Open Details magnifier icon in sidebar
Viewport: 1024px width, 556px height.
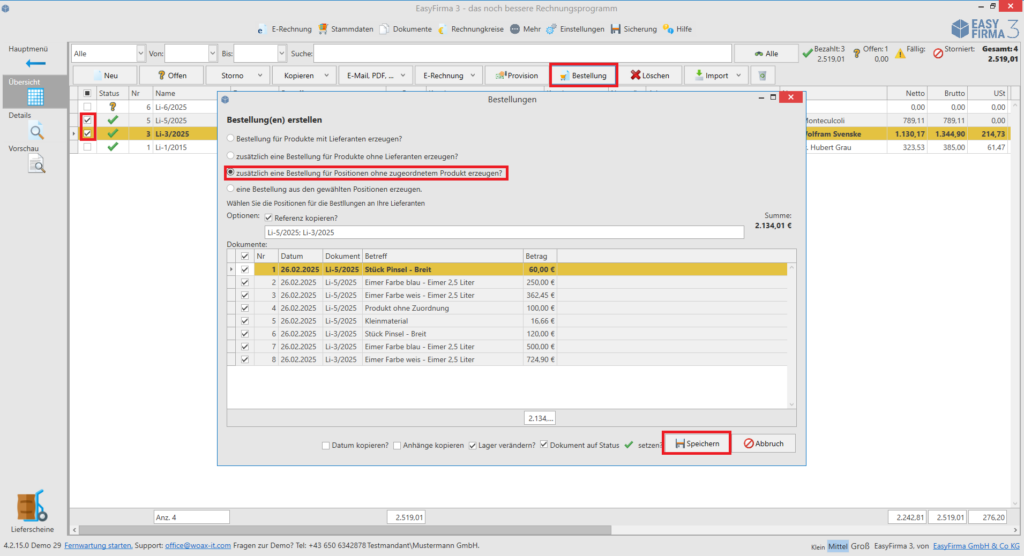pos(37,131)
